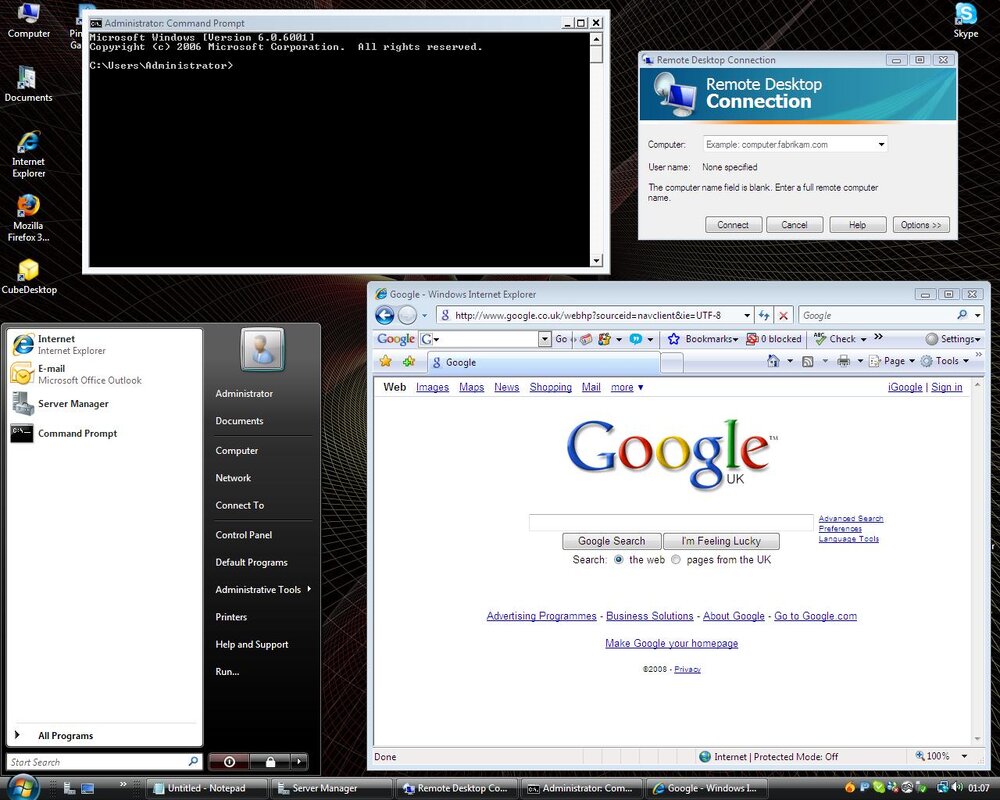Click Run... in the Start menu
This screenshot has width=1000, height=800.
click(227, 672)
